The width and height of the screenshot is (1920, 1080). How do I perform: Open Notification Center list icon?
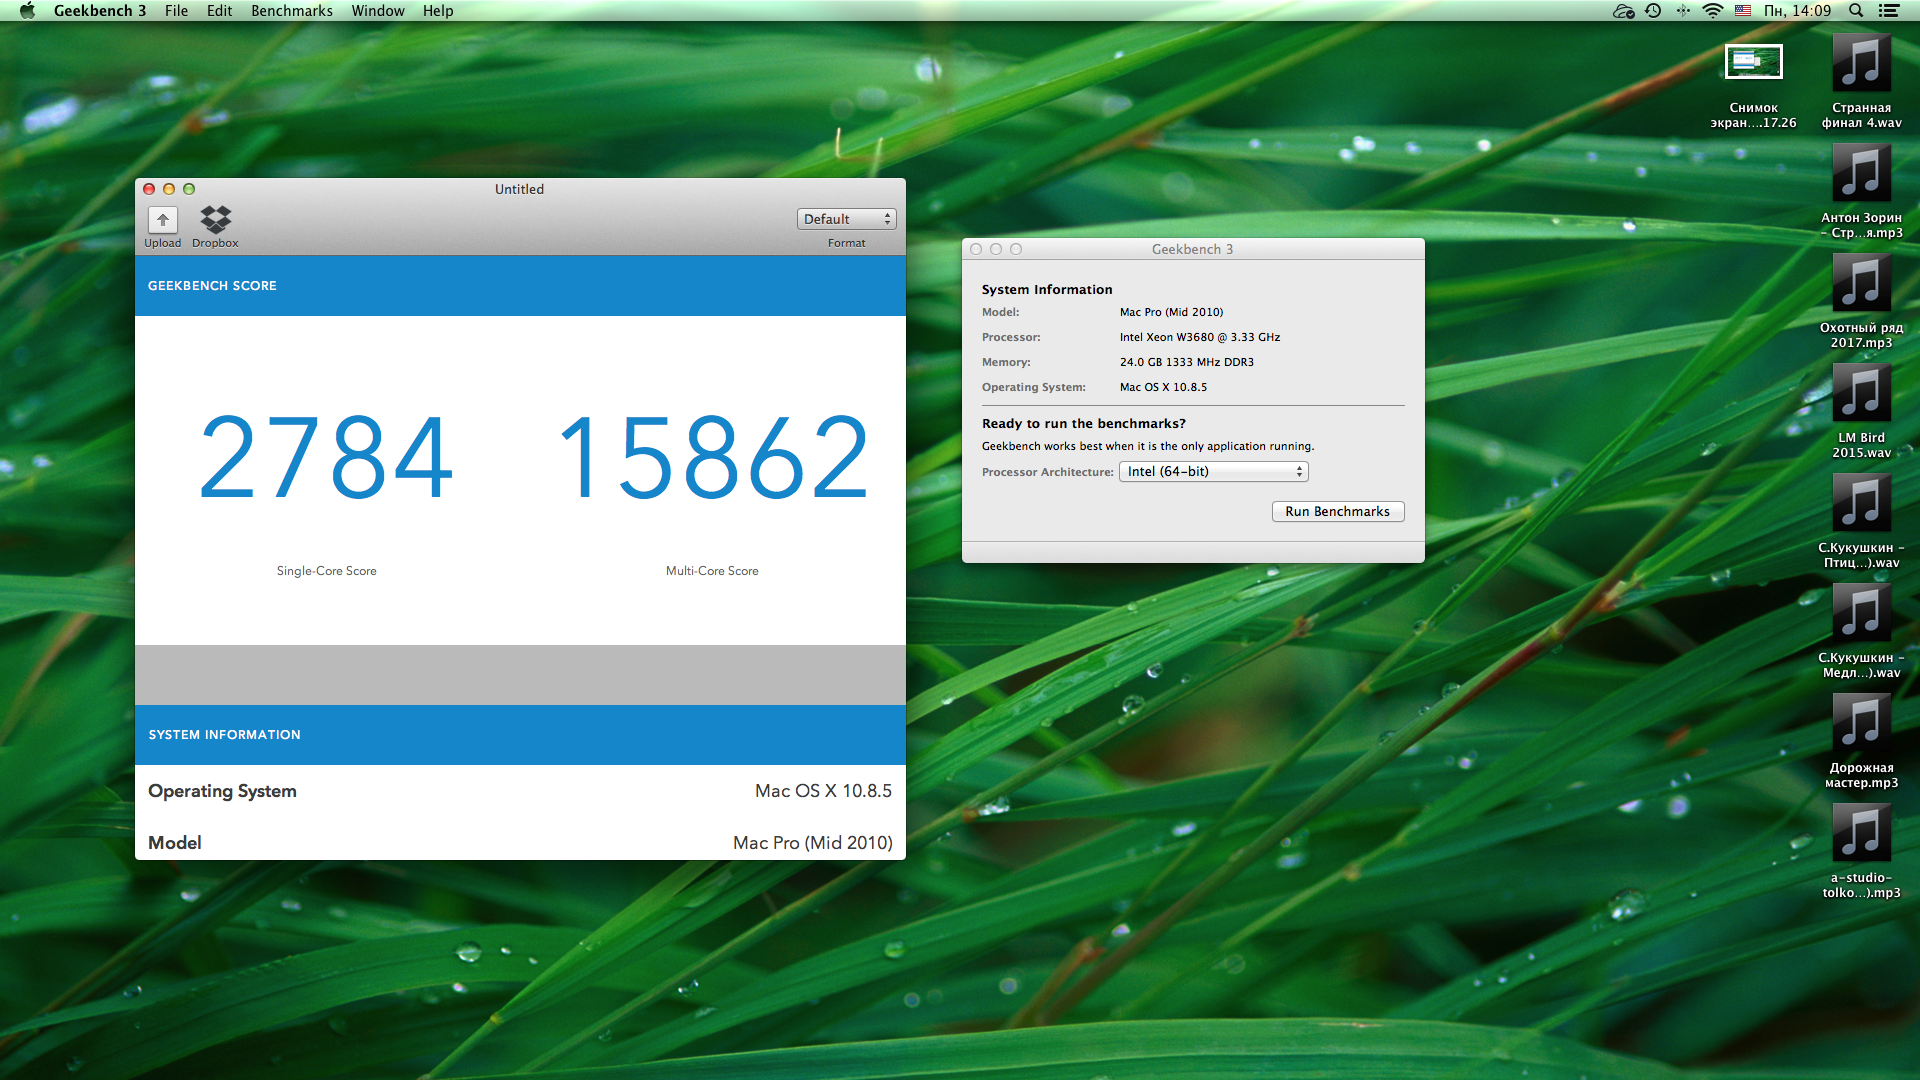[x=1889, y=11]
